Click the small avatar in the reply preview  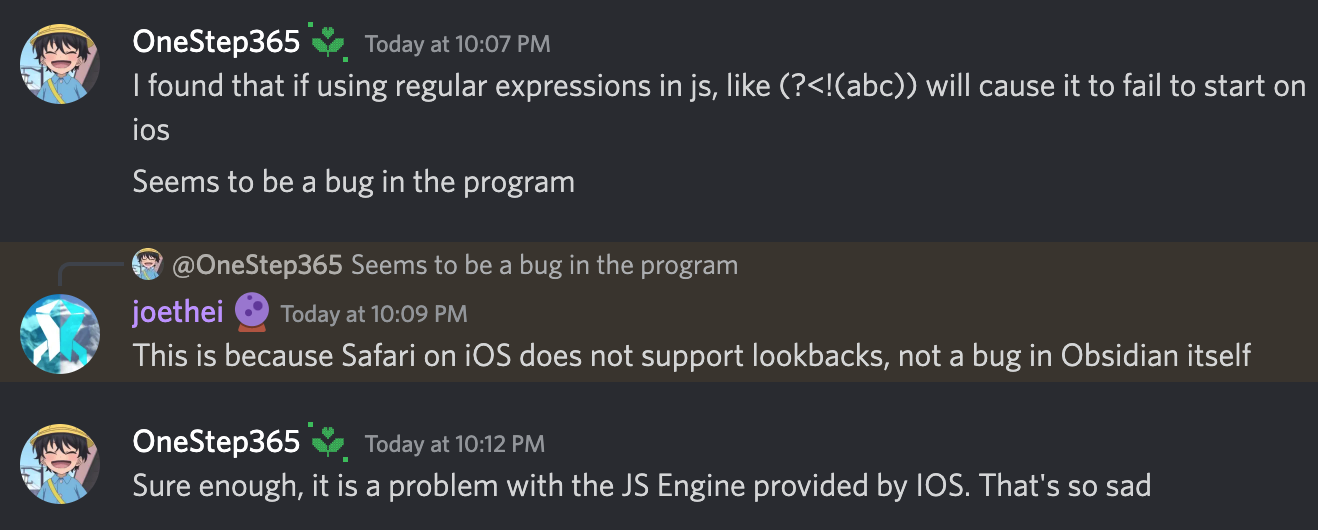tap(147, 264)
